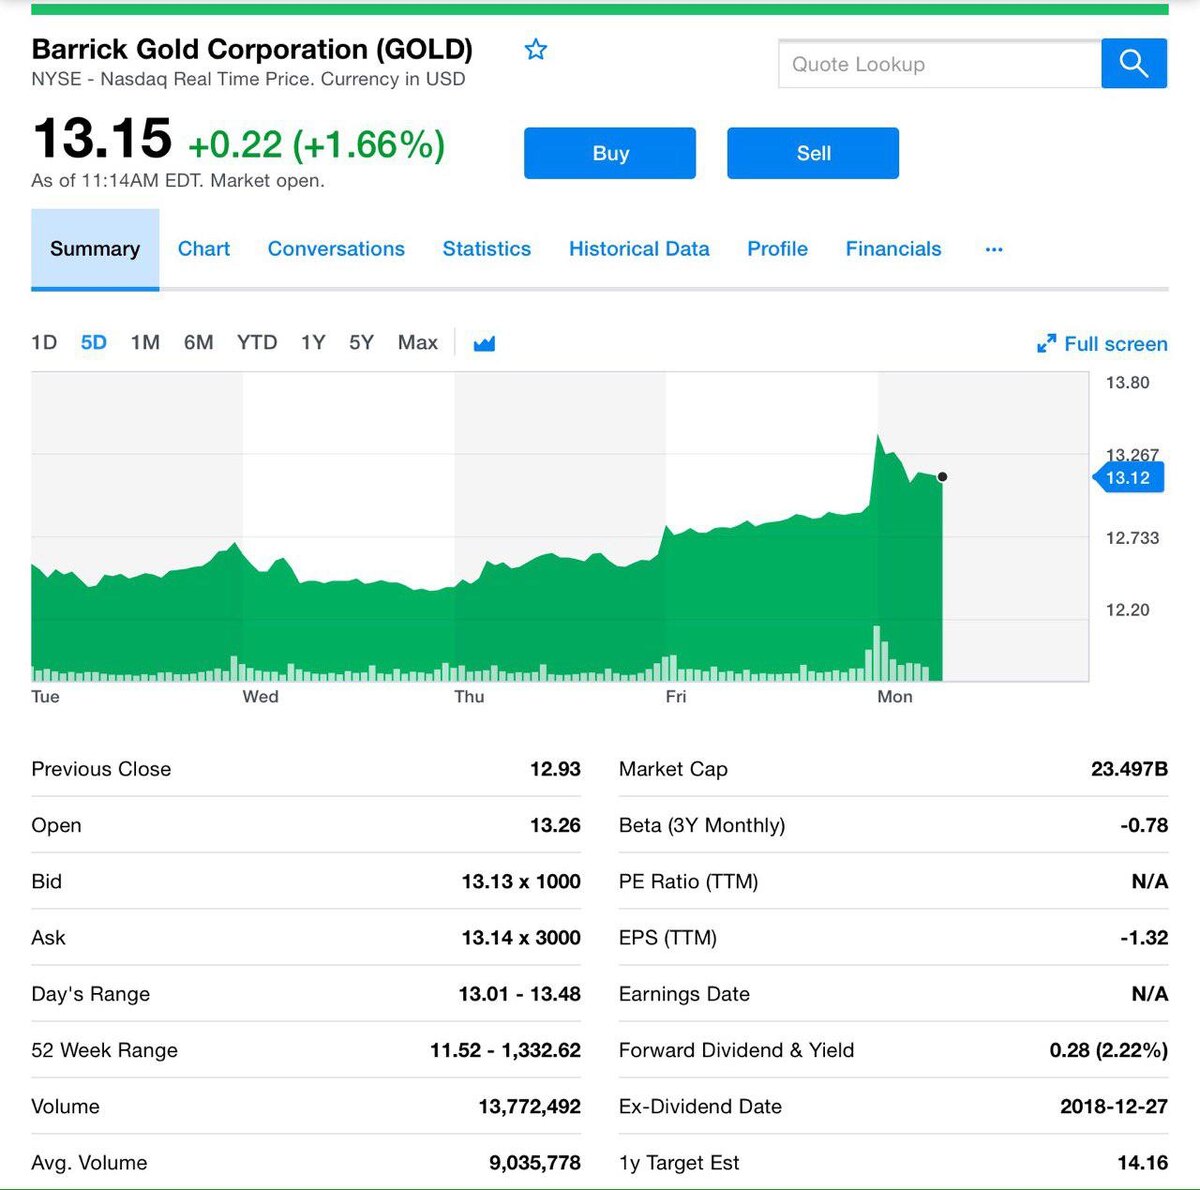The image size is (1200, 1190).
Task: Switch chart type via area-chart icon
Action: pyautogui.click(x=484, y=343)
